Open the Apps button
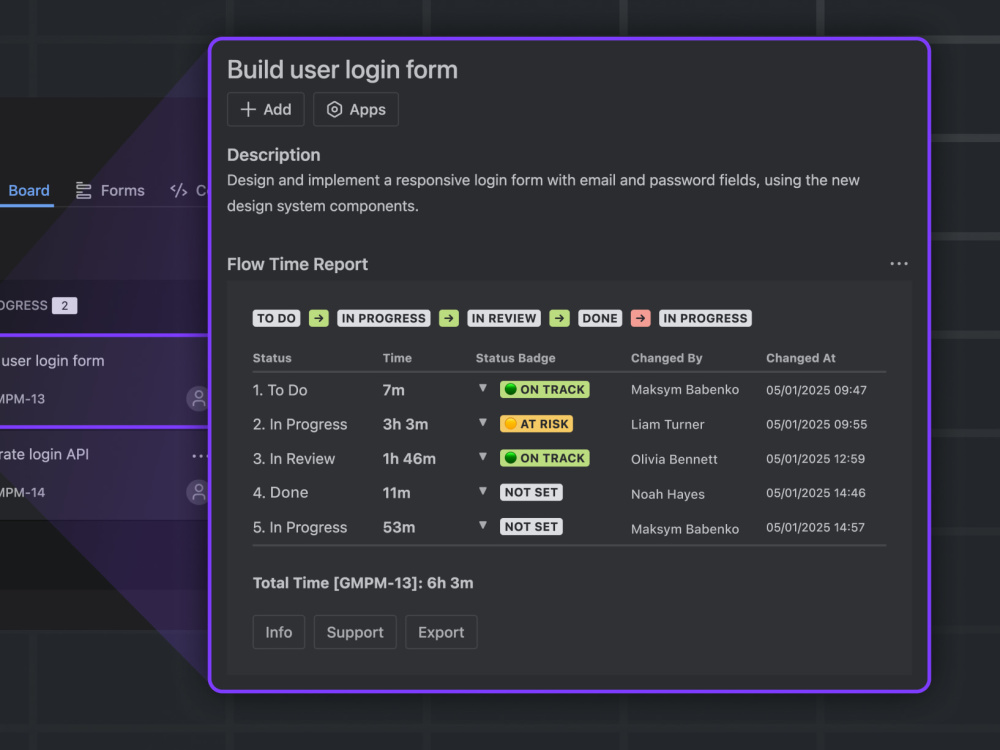The height and width of the screenshot is (750, 1000). 356,109
